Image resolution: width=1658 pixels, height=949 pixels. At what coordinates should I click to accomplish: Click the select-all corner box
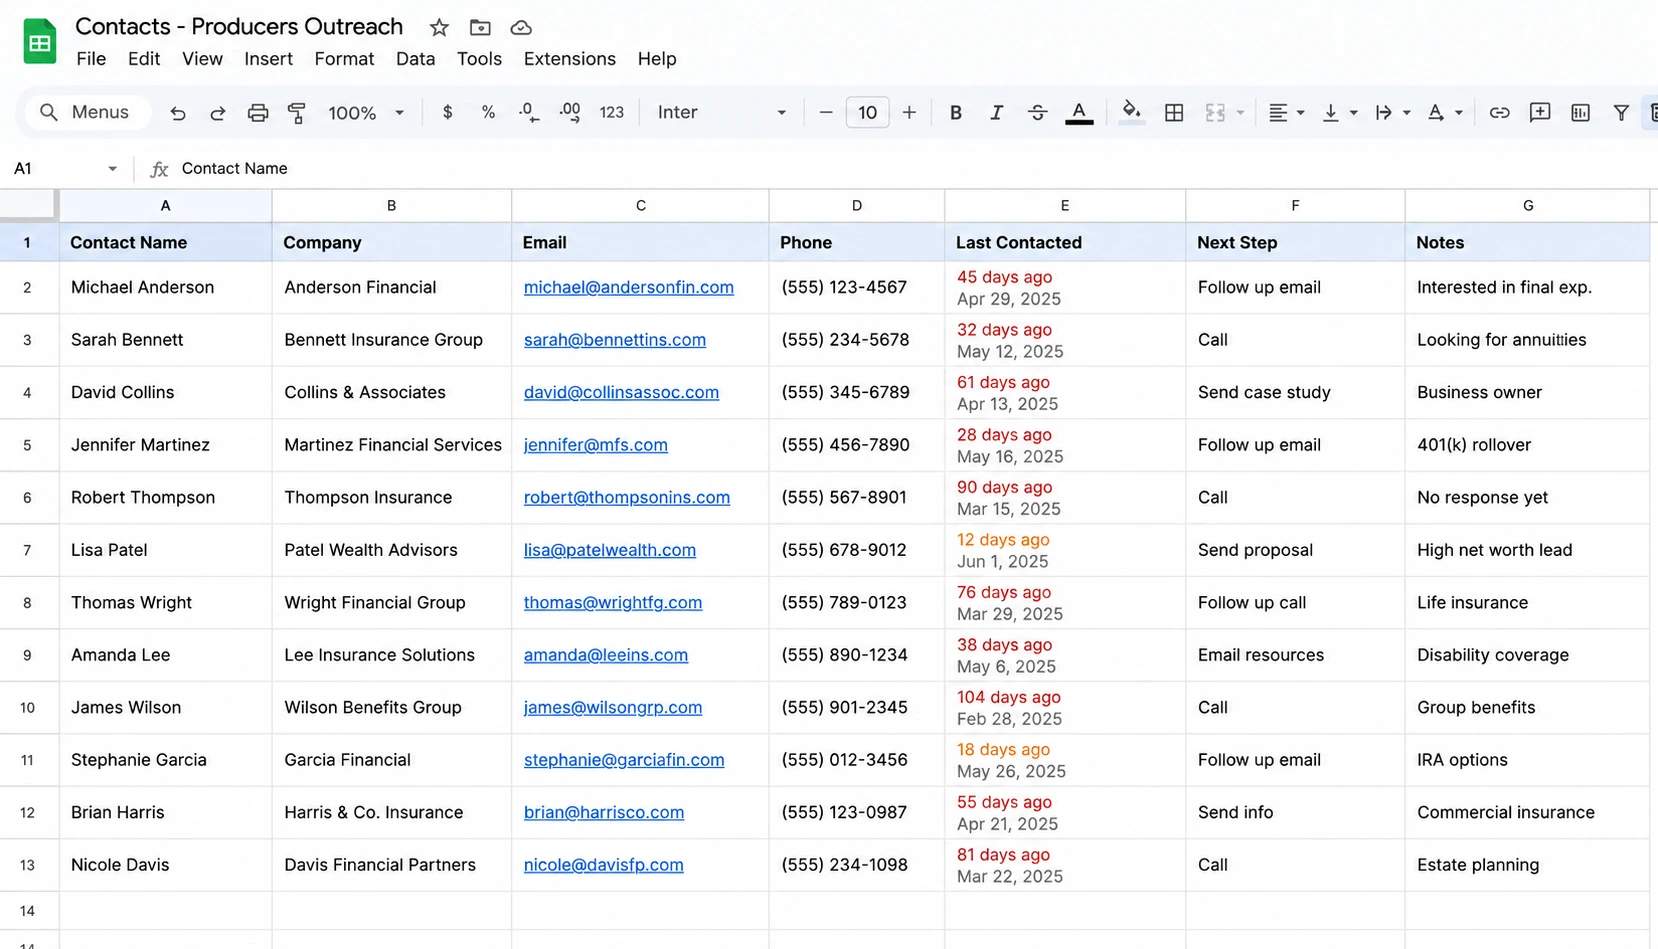pyautogui.click(x=28, y=204)
